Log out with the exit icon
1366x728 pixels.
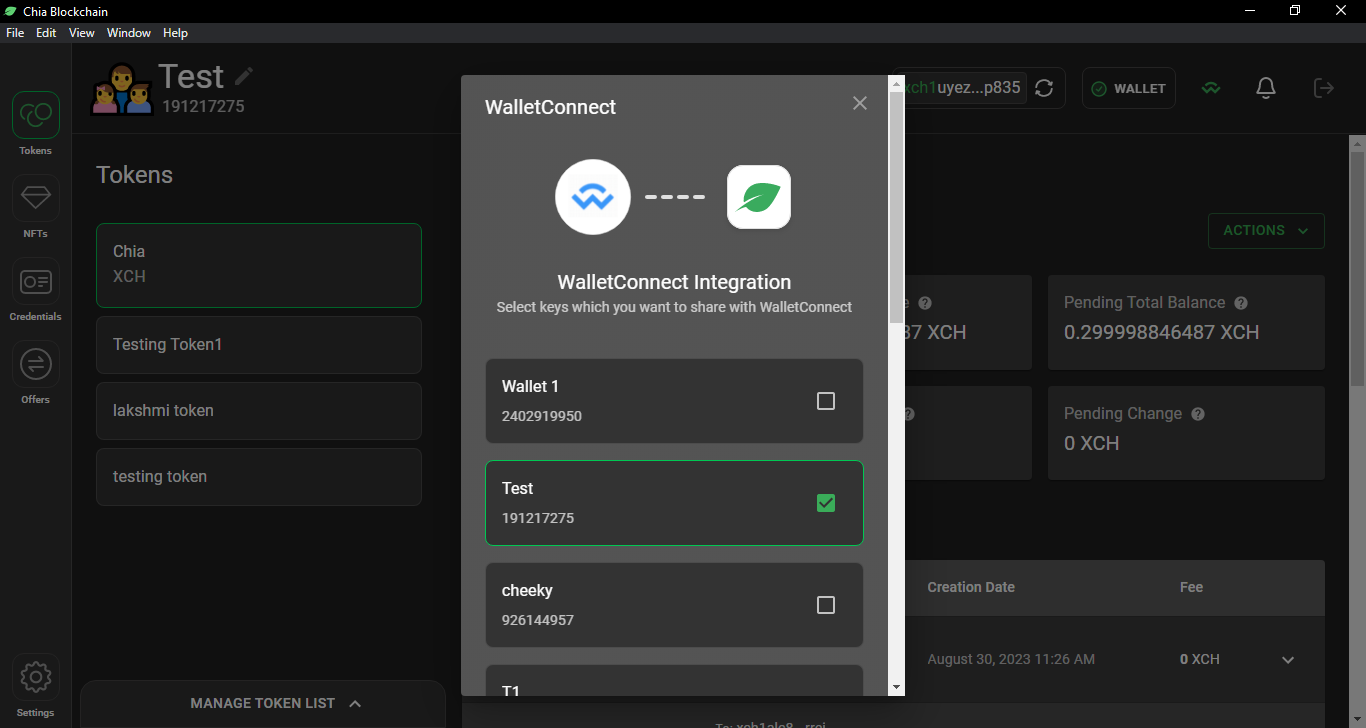pyautogui.click(x=1323, y=88)
